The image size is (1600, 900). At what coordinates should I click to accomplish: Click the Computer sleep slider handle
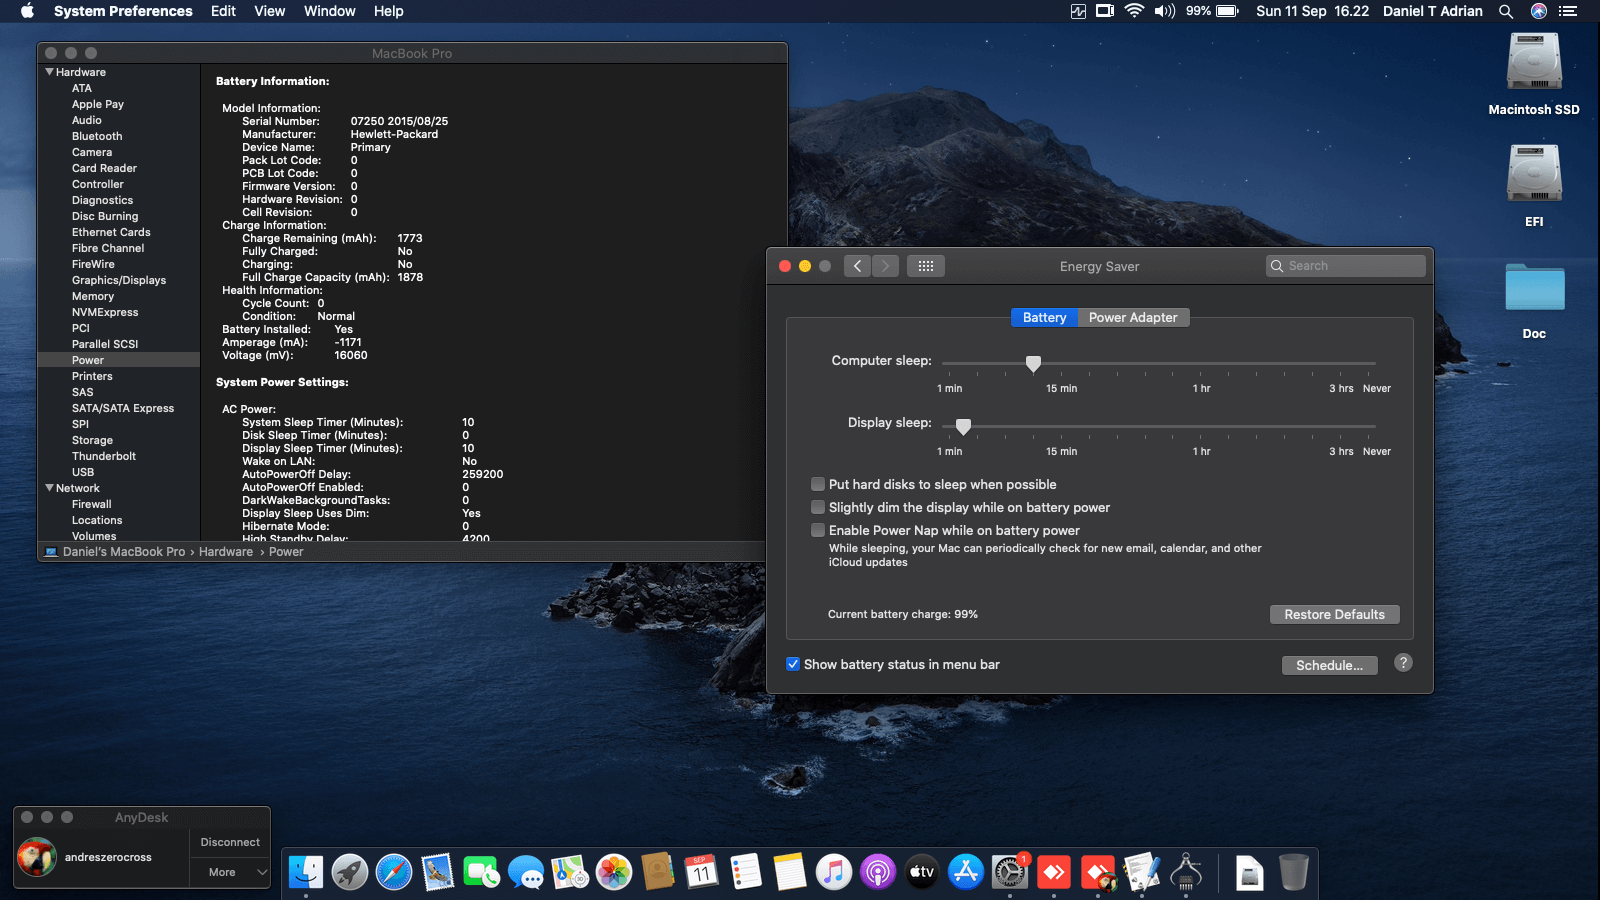1033,364
